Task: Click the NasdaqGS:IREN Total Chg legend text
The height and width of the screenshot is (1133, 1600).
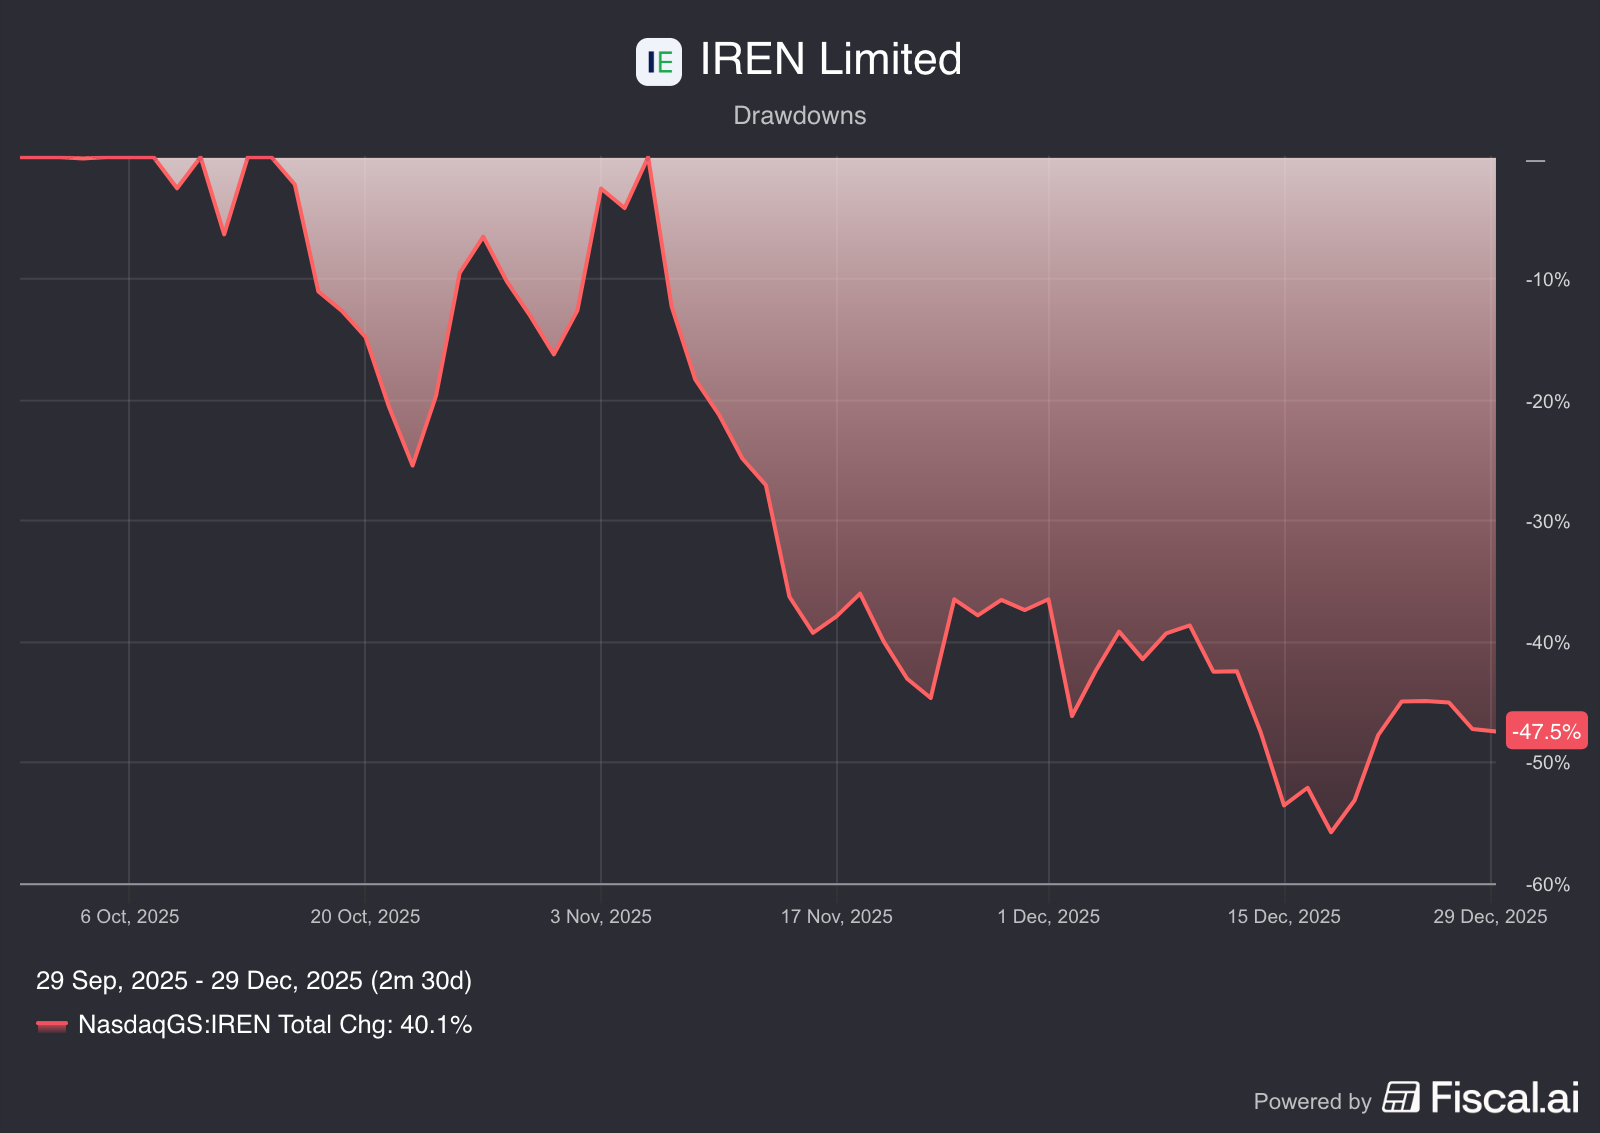Action: click(275, 1025)
